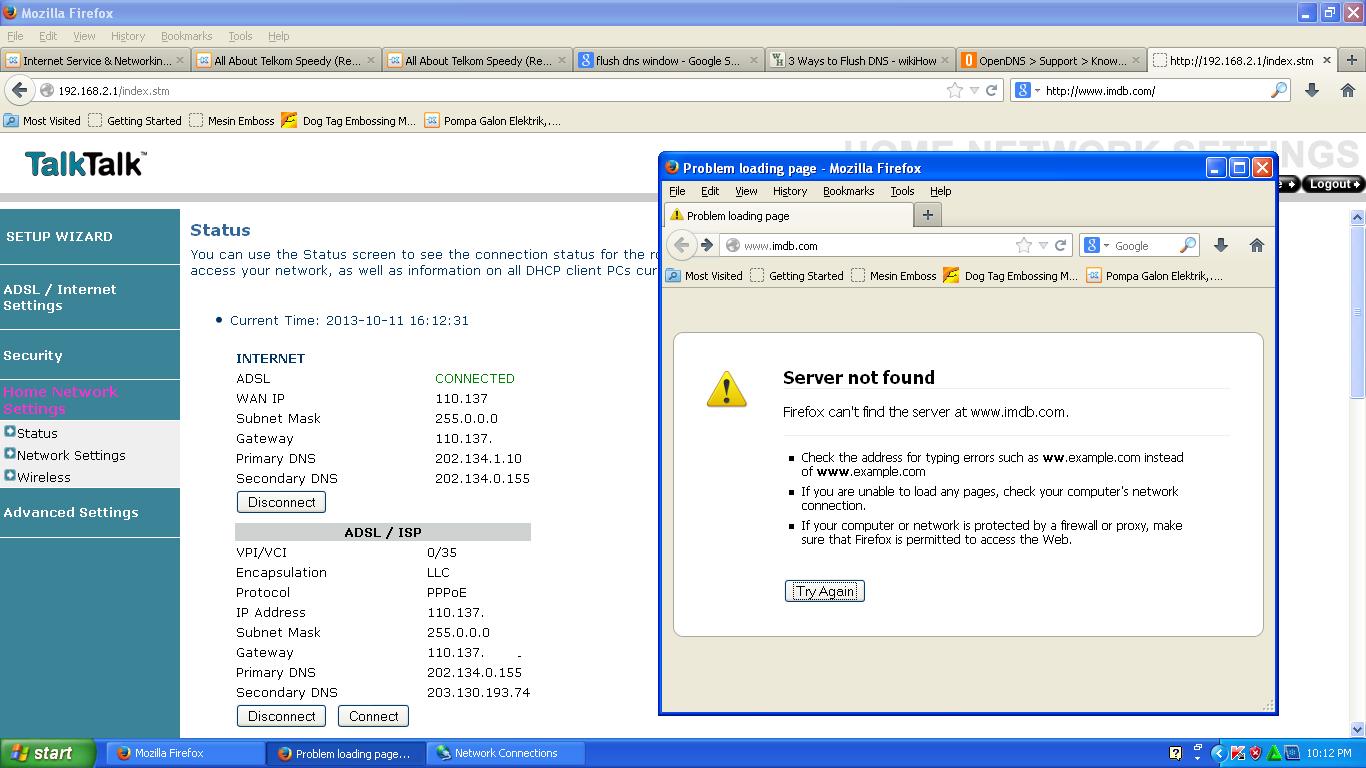Click back arrow in Problem loading page window

coord(681,245)
